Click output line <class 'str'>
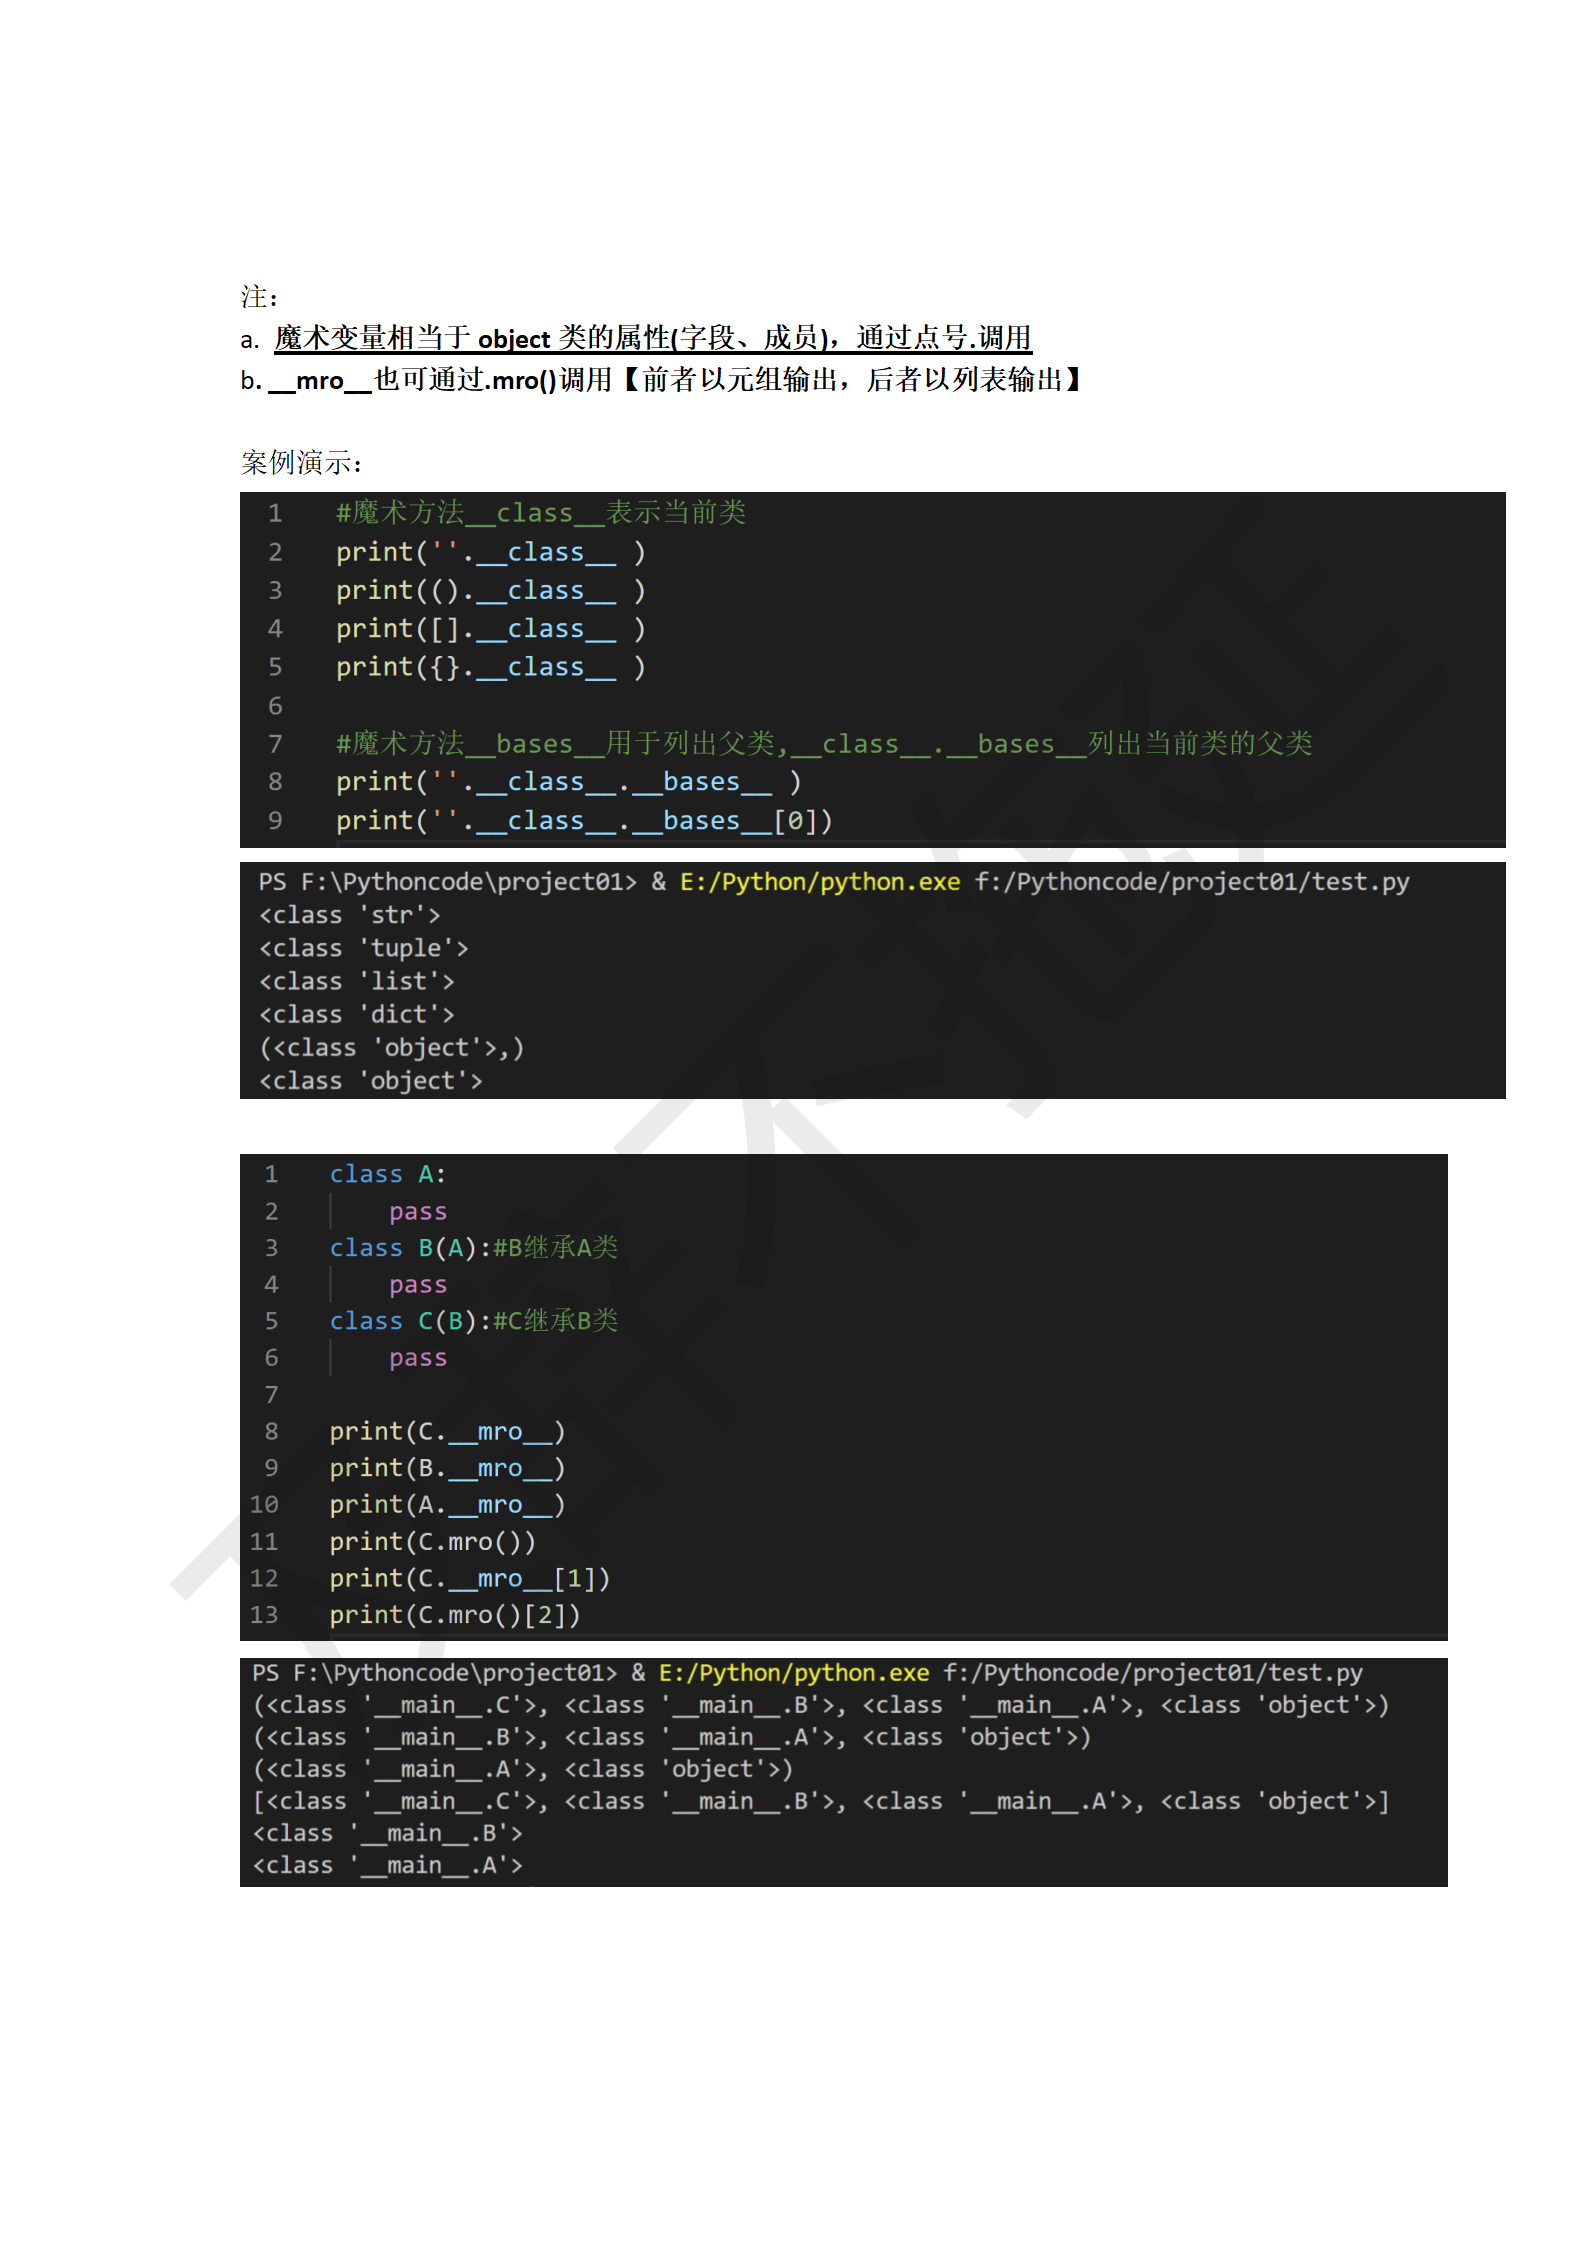This screenshot has height=2245, width=1587. click(x=349, y=915)
